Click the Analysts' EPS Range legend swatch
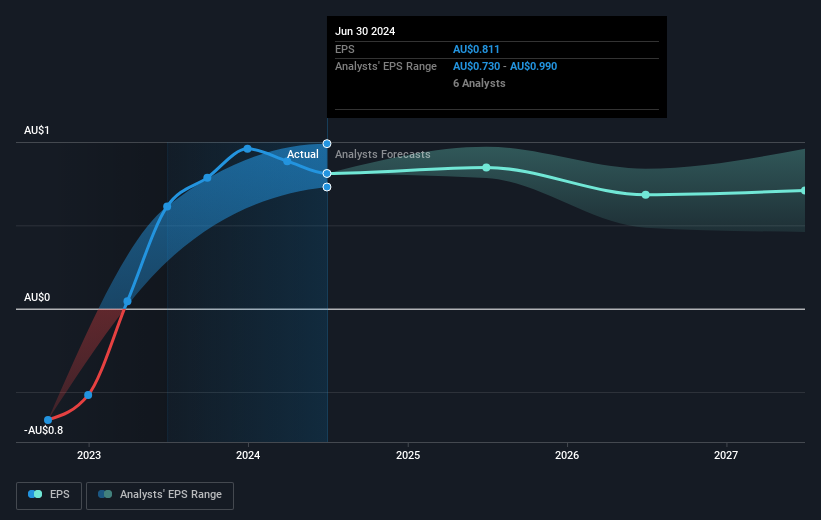The height and width of the screenshot is (520, 821). (x=105, y=494)
